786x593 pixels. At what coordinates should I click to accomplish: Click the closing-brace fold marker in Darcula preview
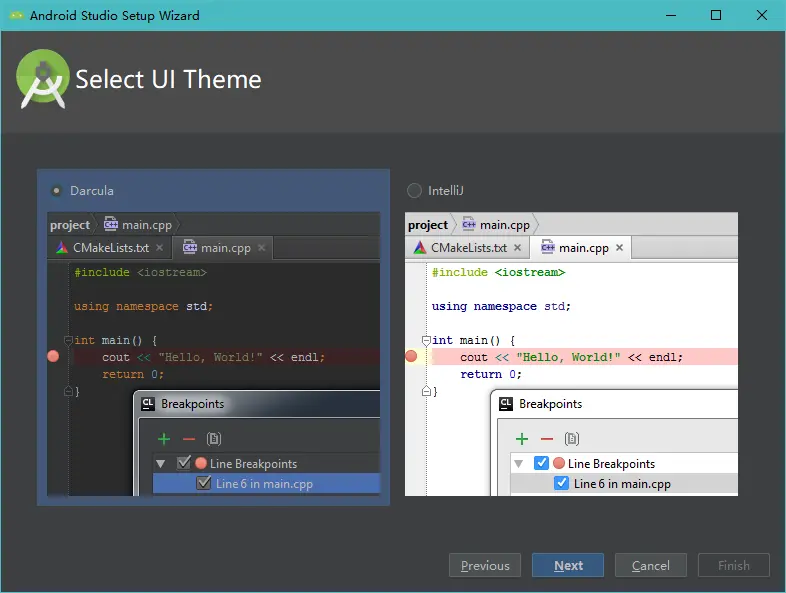68,391
